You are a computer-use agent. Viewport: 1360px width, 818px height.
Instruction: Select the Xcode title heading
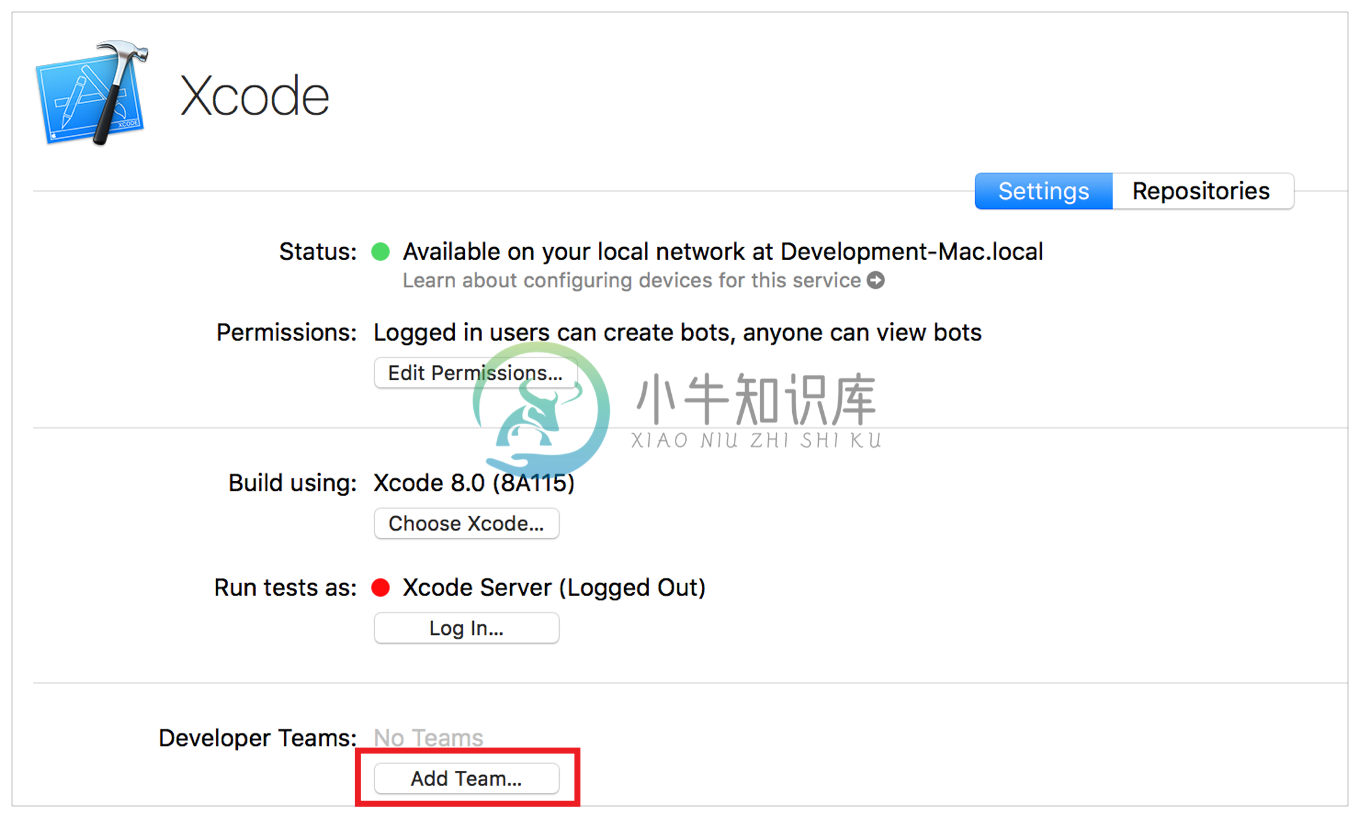point(255,96)
